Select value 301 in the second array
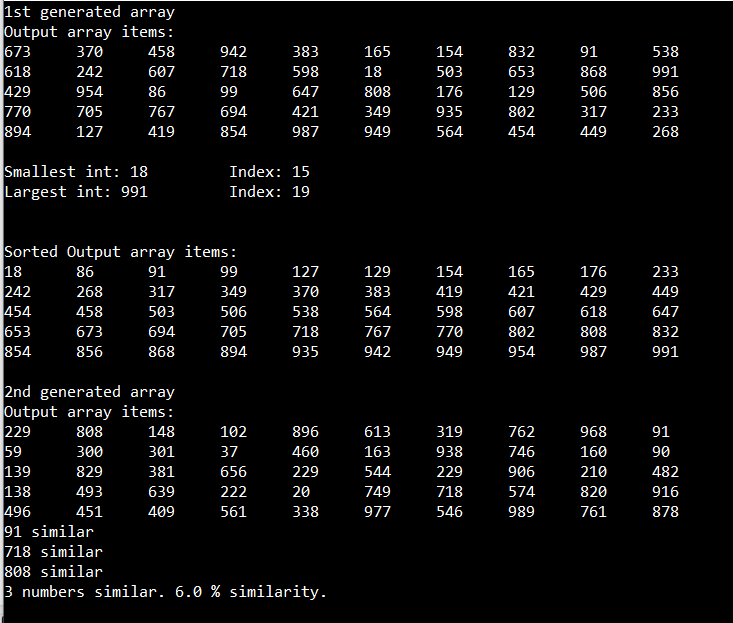 pos(161,452)
